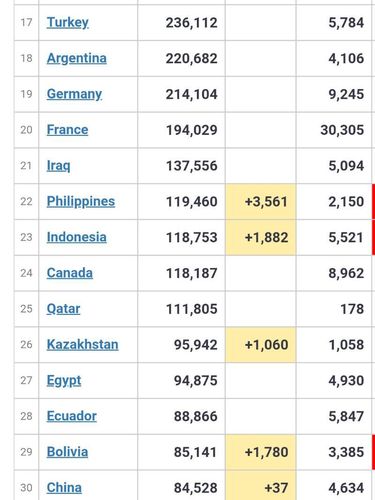Open the France country link
The width and height of the screenshot is (375, 500).
point(67,130)
